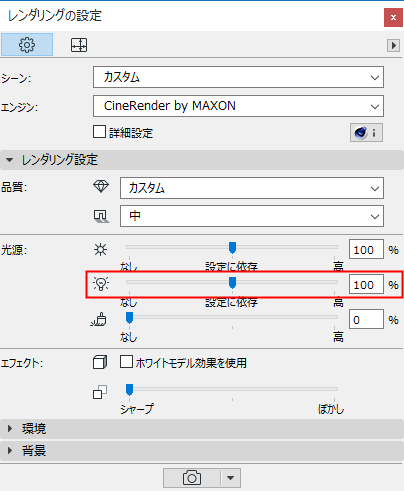Enable ホワイトモデル効果を使用 checkbox
The height and width of the screenshot is (491, 404).
(126, 361)
